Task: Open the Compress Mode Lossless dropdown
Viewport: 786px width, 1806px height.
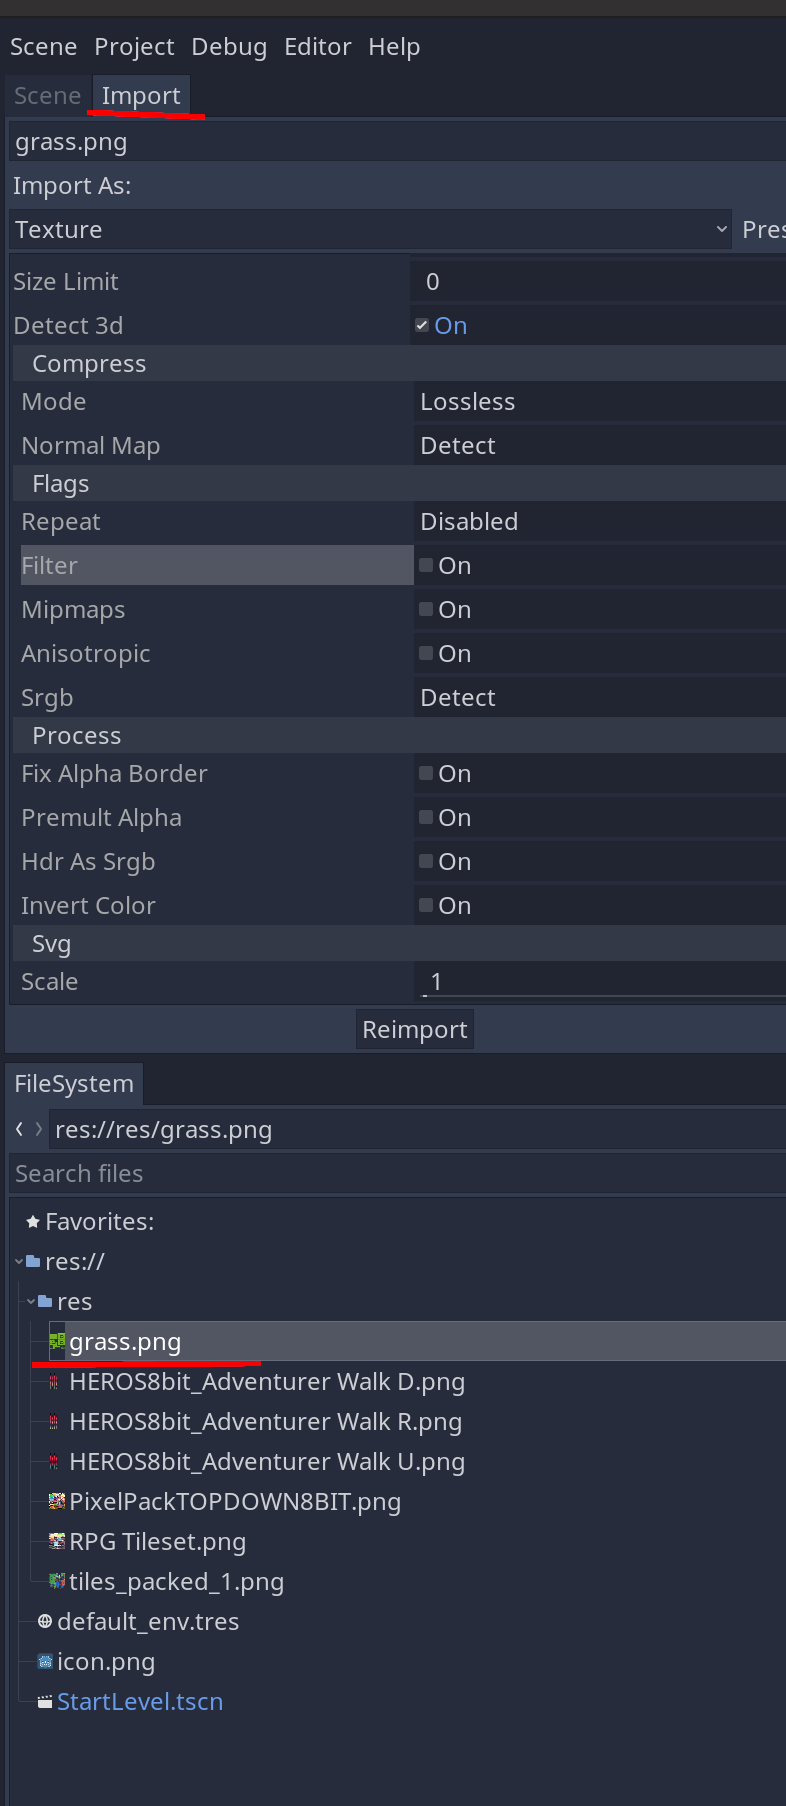Action: click(600, 401)
